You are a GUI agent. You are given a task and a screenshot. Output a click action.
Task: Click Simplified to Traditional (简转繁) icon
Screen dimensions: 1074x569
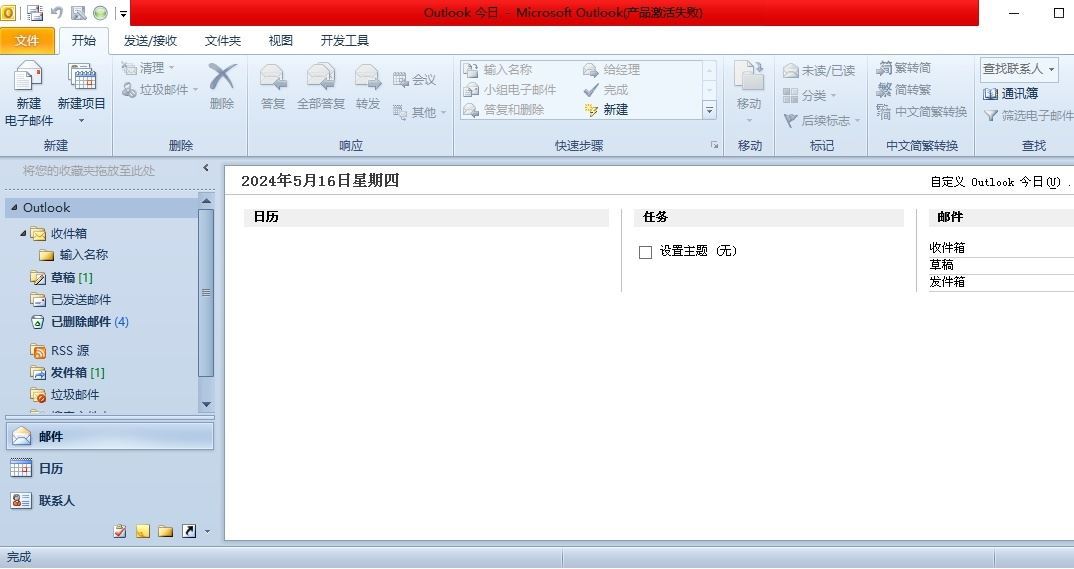click(x=884, y=90)
